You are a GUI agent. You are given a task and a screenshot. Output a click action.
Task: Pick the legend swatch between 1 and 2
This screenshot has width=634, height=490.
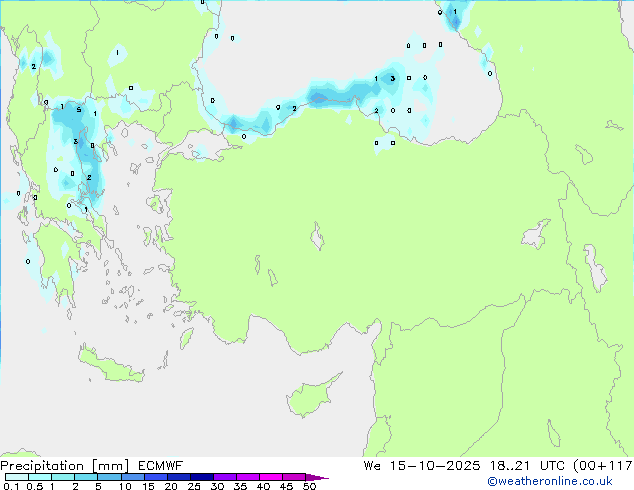tap(63, 477)
